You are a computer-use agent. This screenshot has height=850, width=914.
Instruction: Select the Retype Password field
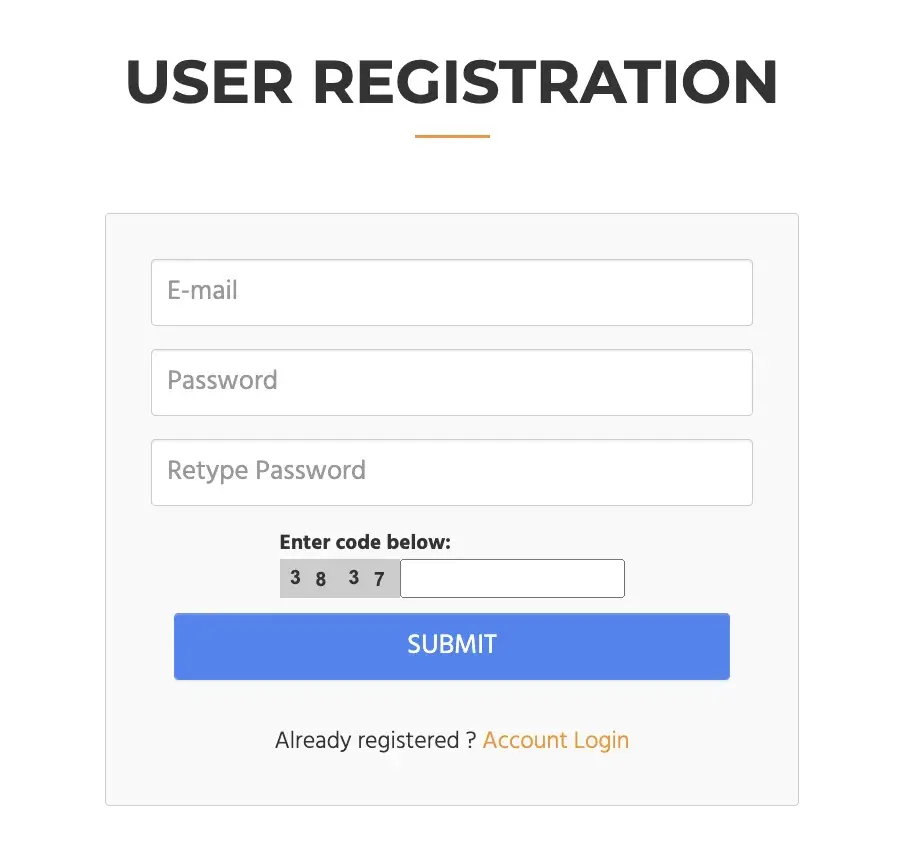pyautogui.click(x=452, y=472)
